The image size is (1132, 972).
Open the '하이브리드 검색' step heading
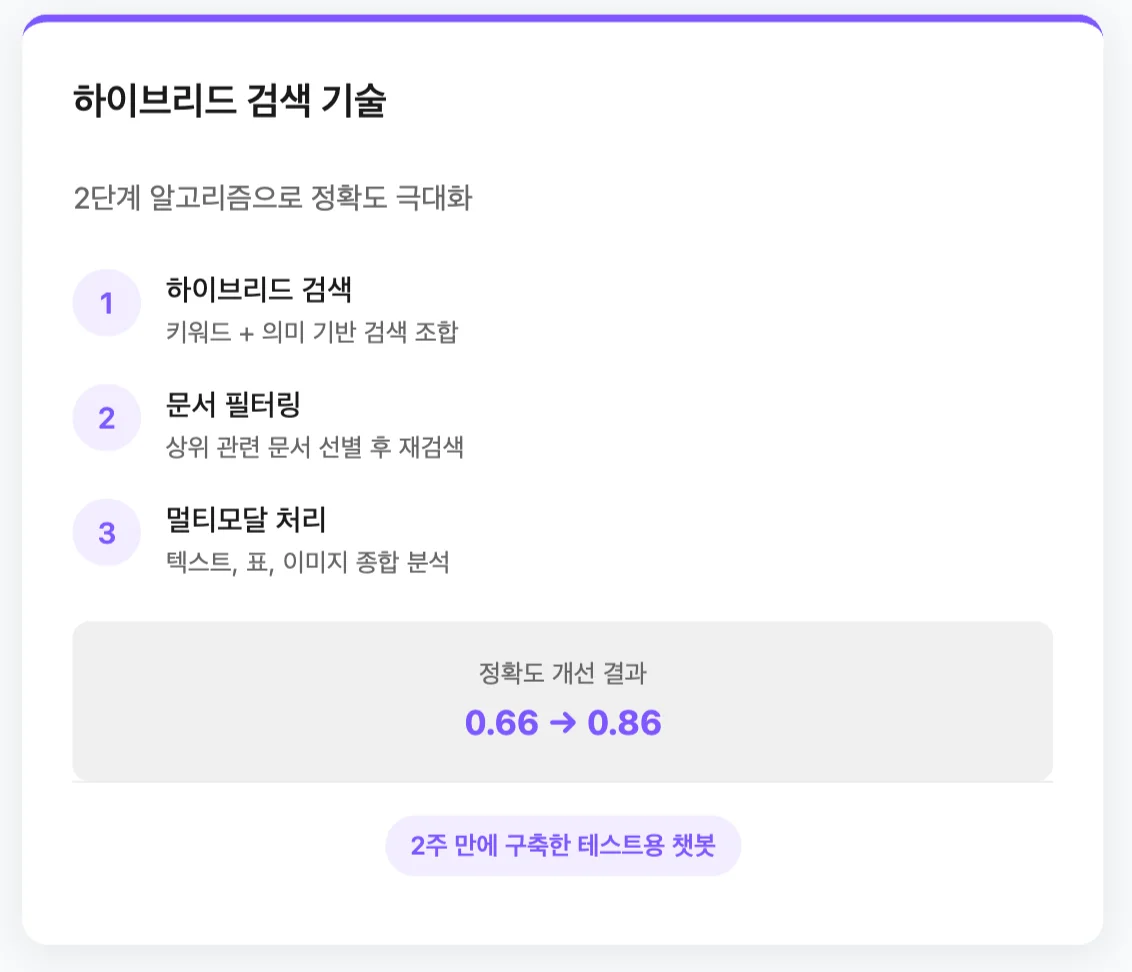coord(258,289)
